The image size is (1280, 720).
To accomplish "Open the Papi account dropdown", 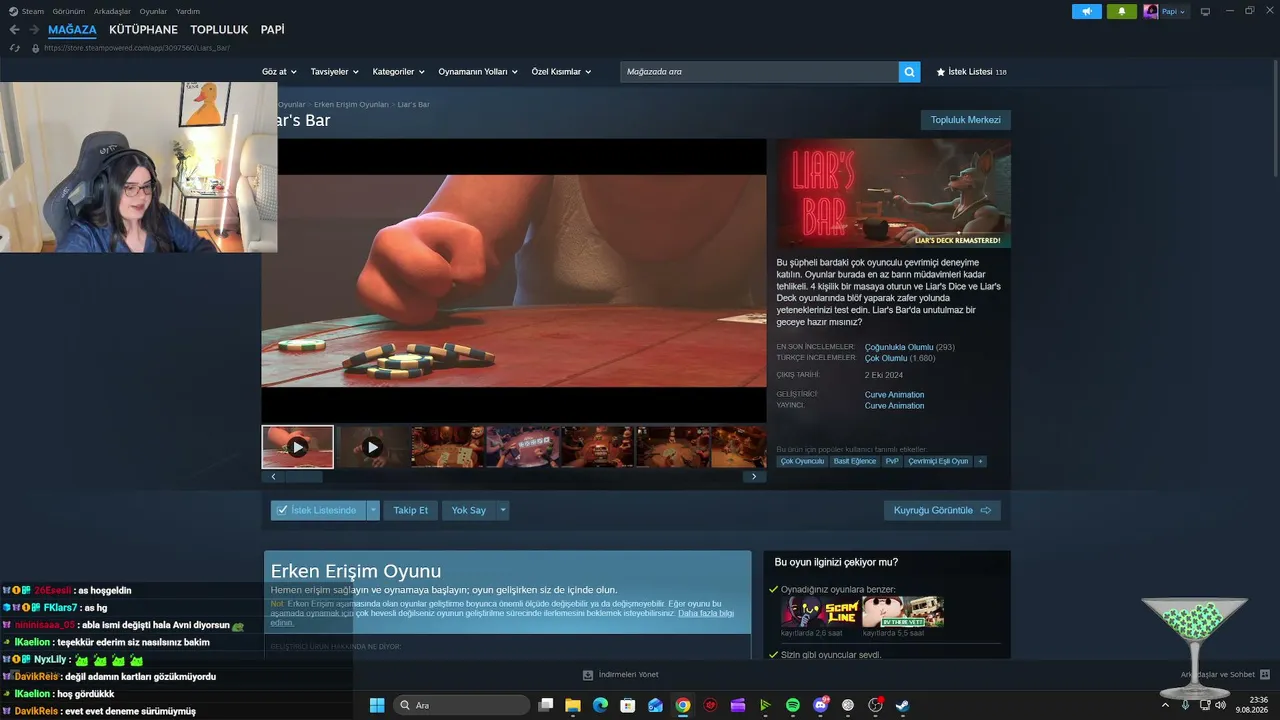I will 1173,11.
